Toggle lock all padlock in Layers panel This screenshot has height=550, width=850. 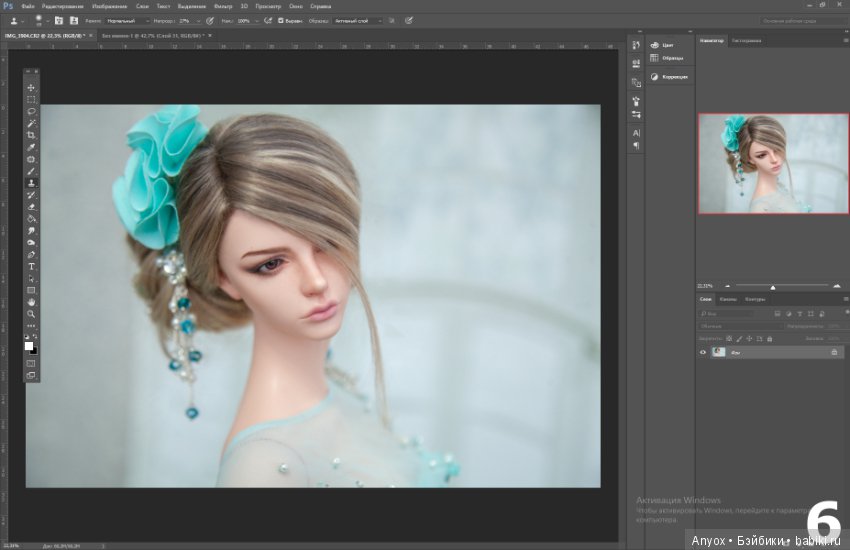pyautogui.click(x=769, y=339)
